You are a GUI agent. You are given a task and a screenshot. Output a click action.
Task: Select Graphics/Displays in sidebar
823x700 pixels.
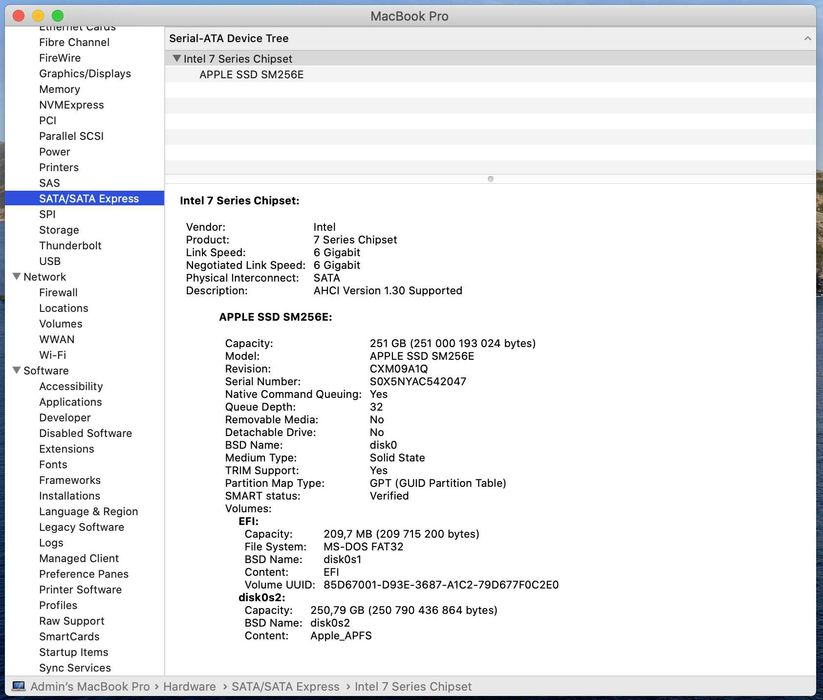[x=85, y=73]
